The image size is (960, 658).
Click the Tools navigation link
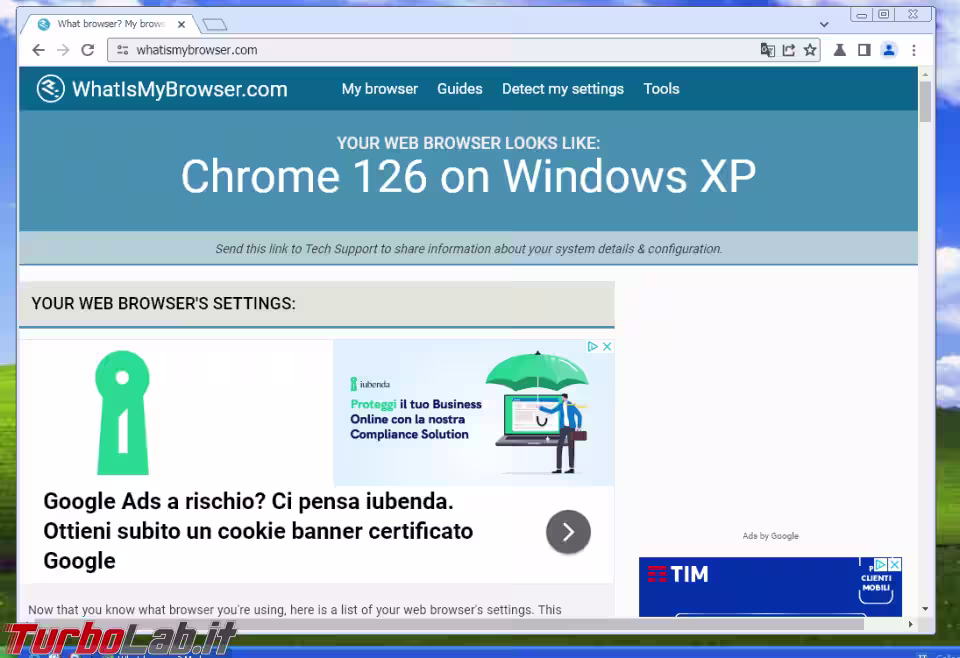[x=661, y=89]
